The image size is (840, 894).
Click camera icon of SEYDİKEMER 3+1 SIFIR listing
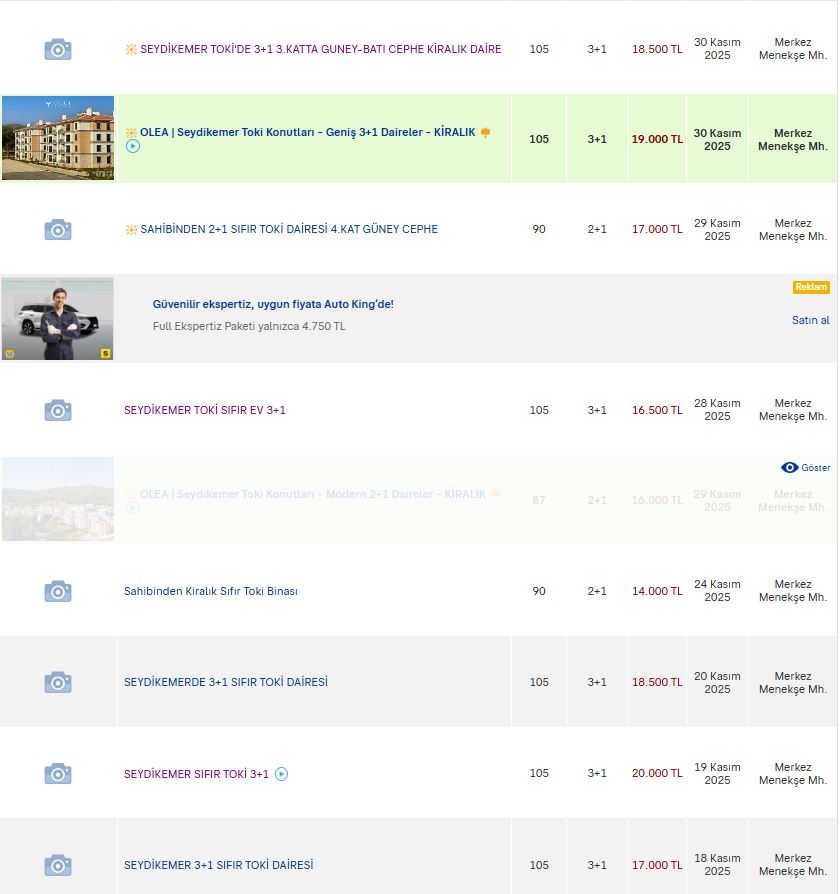pos(58,865)
